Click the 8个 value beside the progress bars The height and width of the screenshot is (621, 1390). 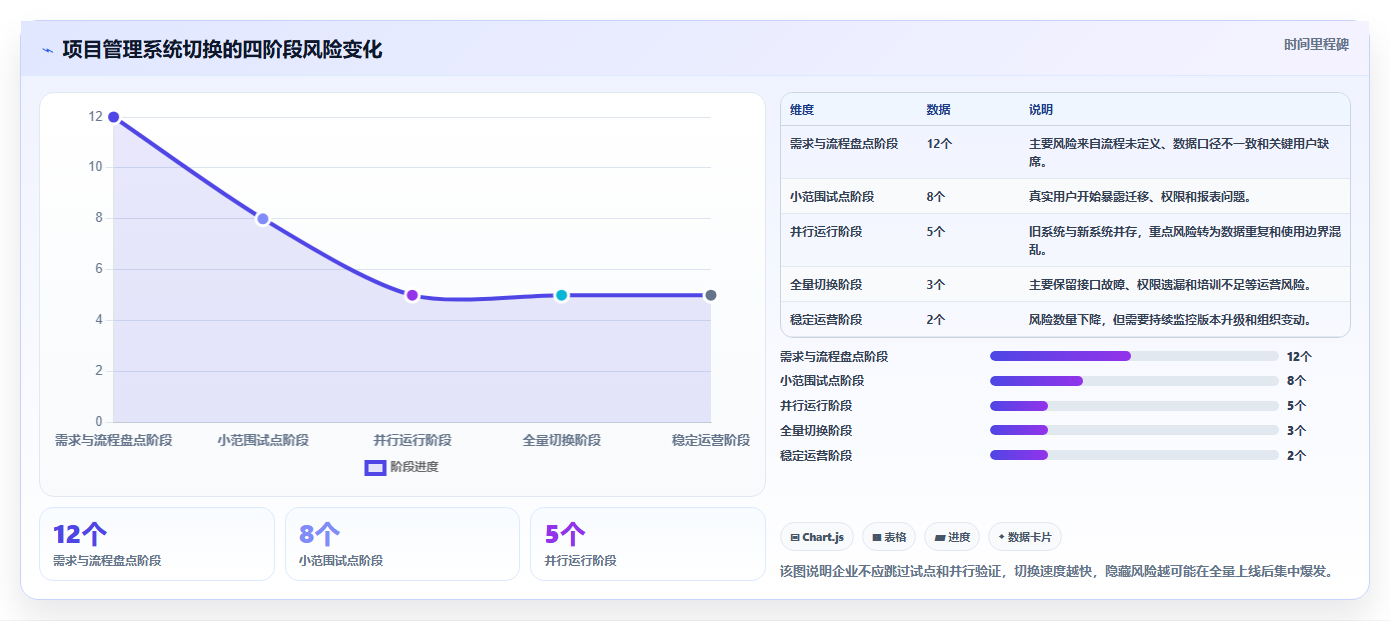[x=1296, y=381]
